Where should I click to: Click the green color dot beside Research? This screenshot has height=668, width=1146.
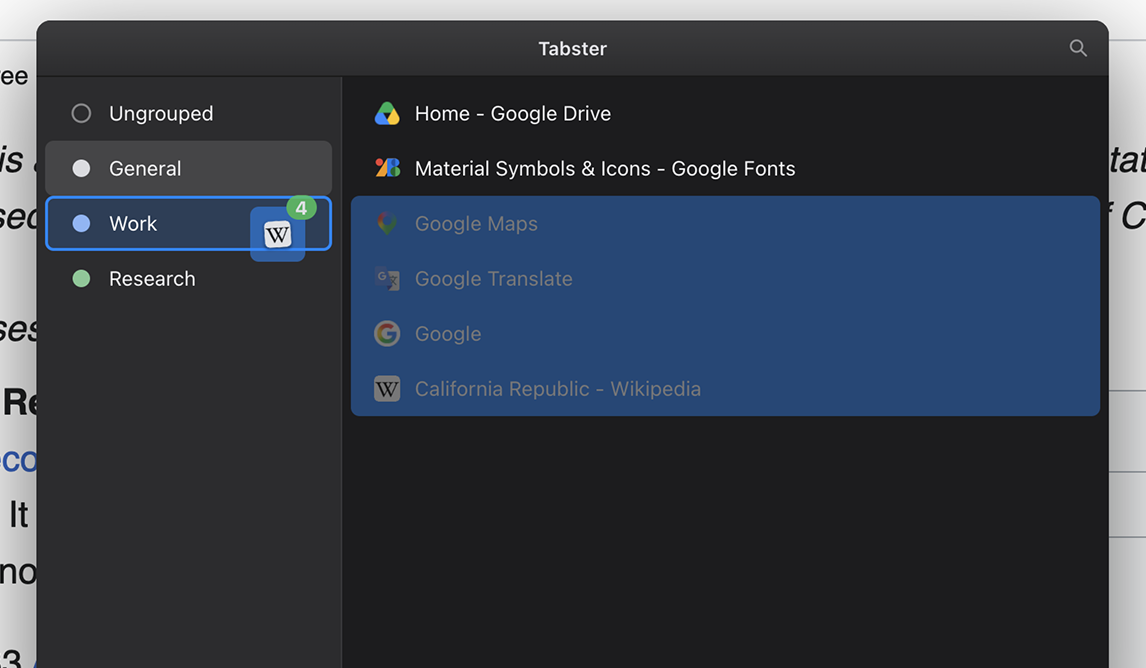[x=81, y=278]
